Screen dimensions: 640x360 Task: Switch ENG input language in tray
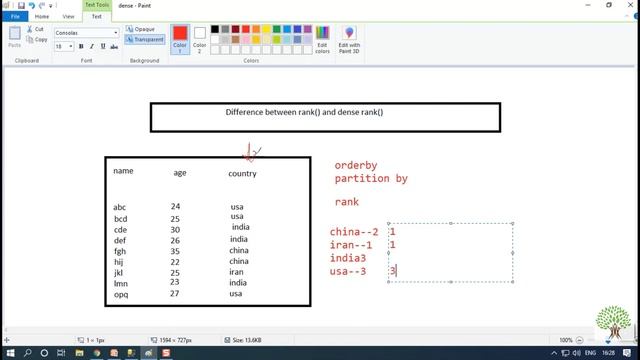pyautogui.click(x=590, y=353)
